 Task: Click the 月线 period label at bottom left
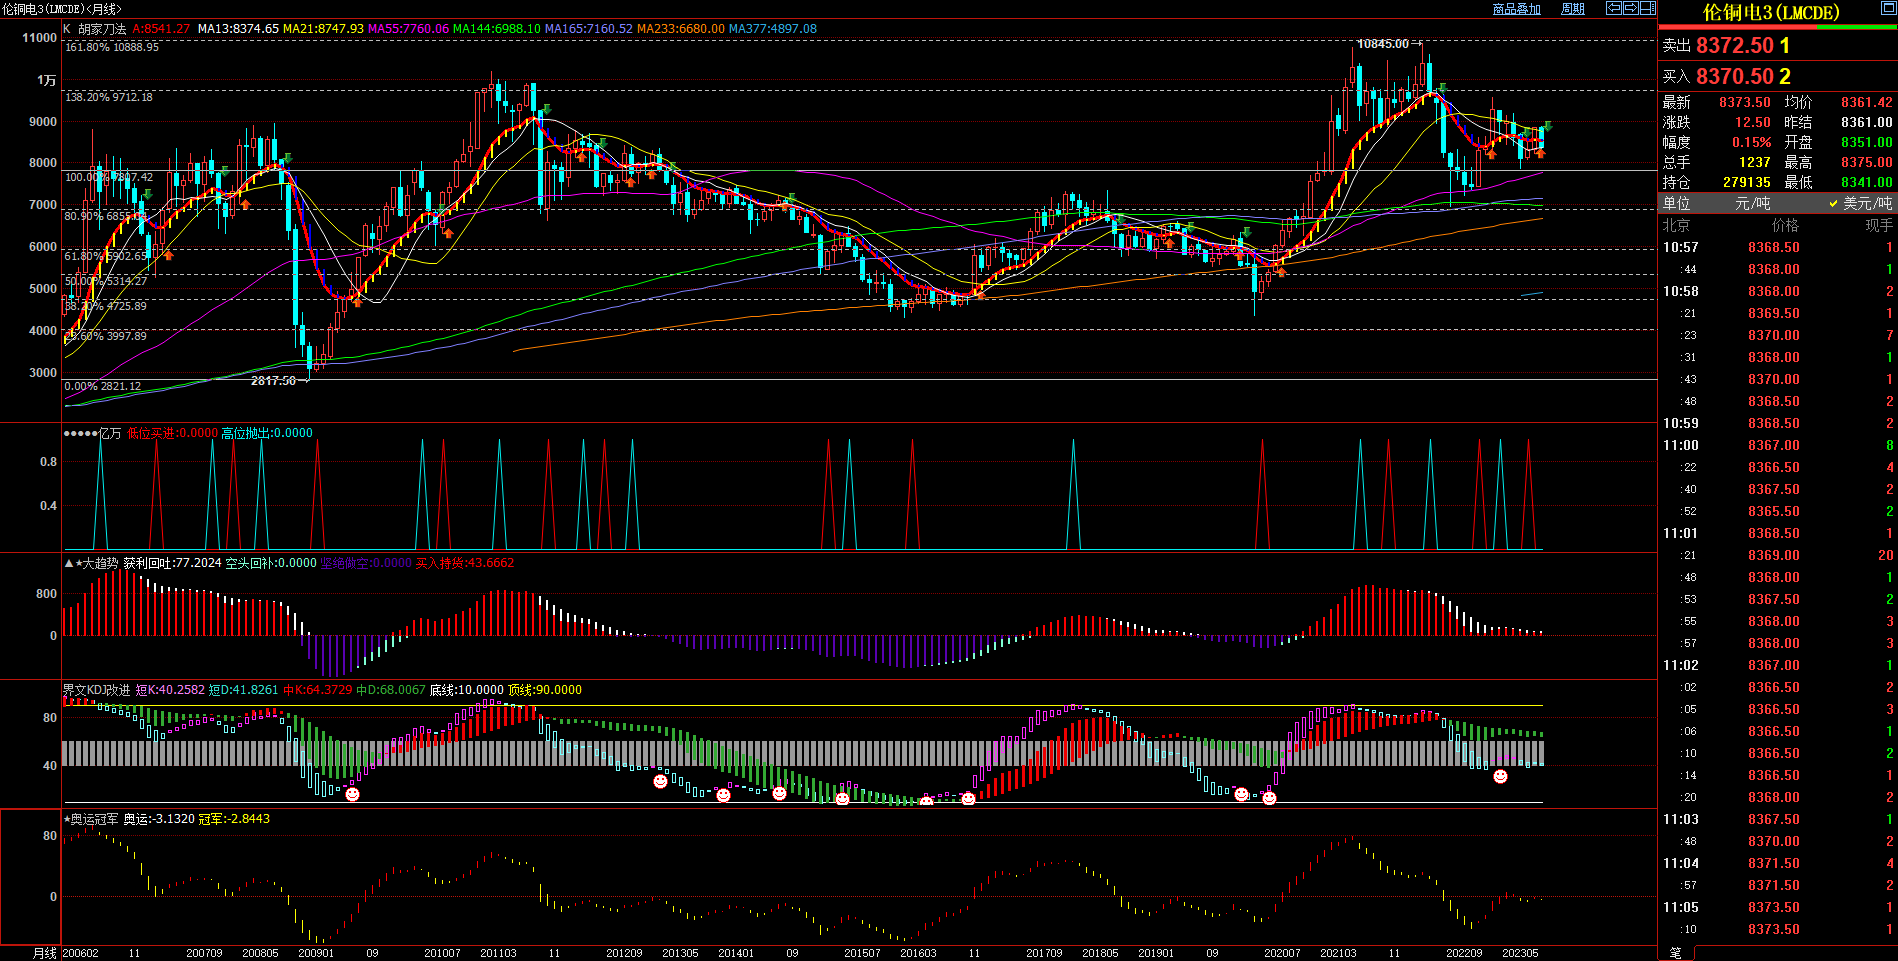(45, 953)
